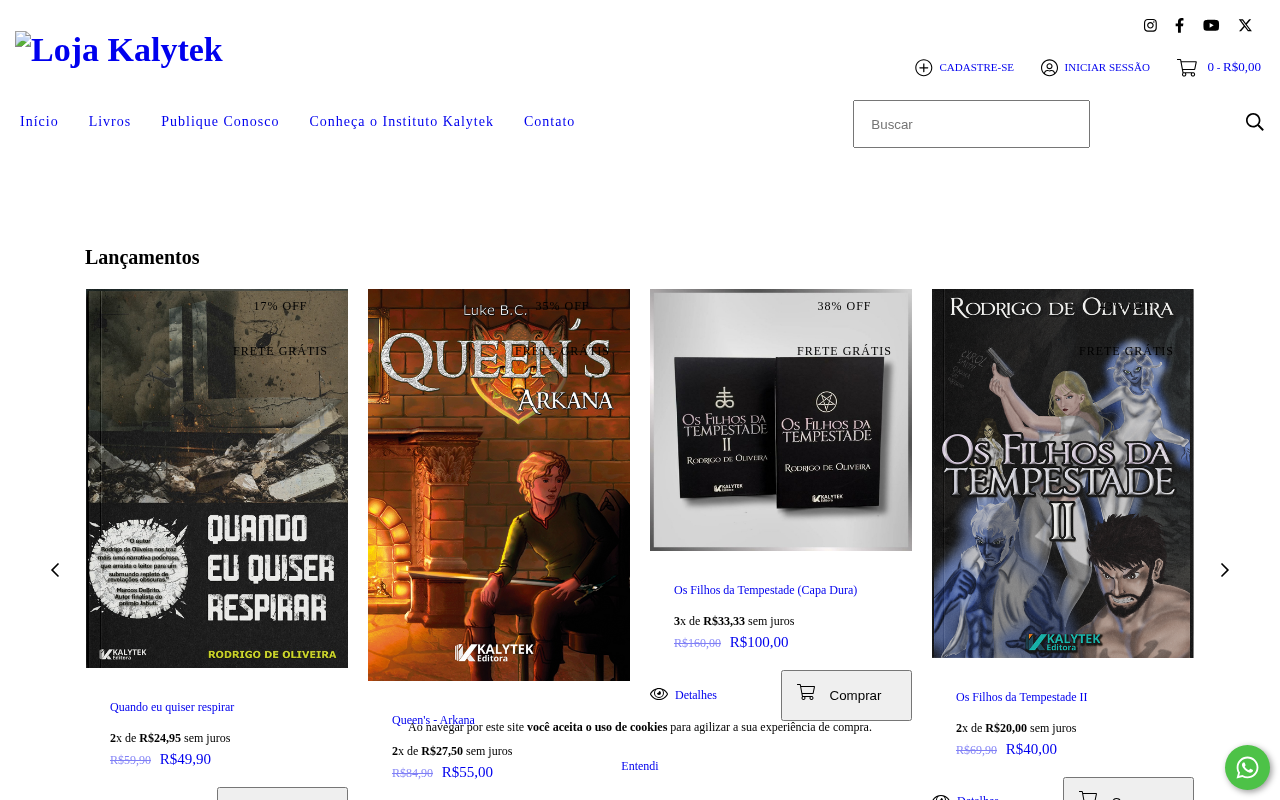
Task: Click Os Filhos da Tempestade (Capa Dura) title
Action: (765, 590)
